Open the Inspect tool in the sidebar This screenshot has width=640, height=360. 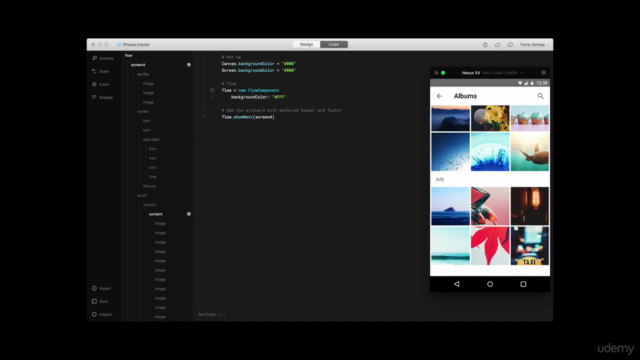102,315
